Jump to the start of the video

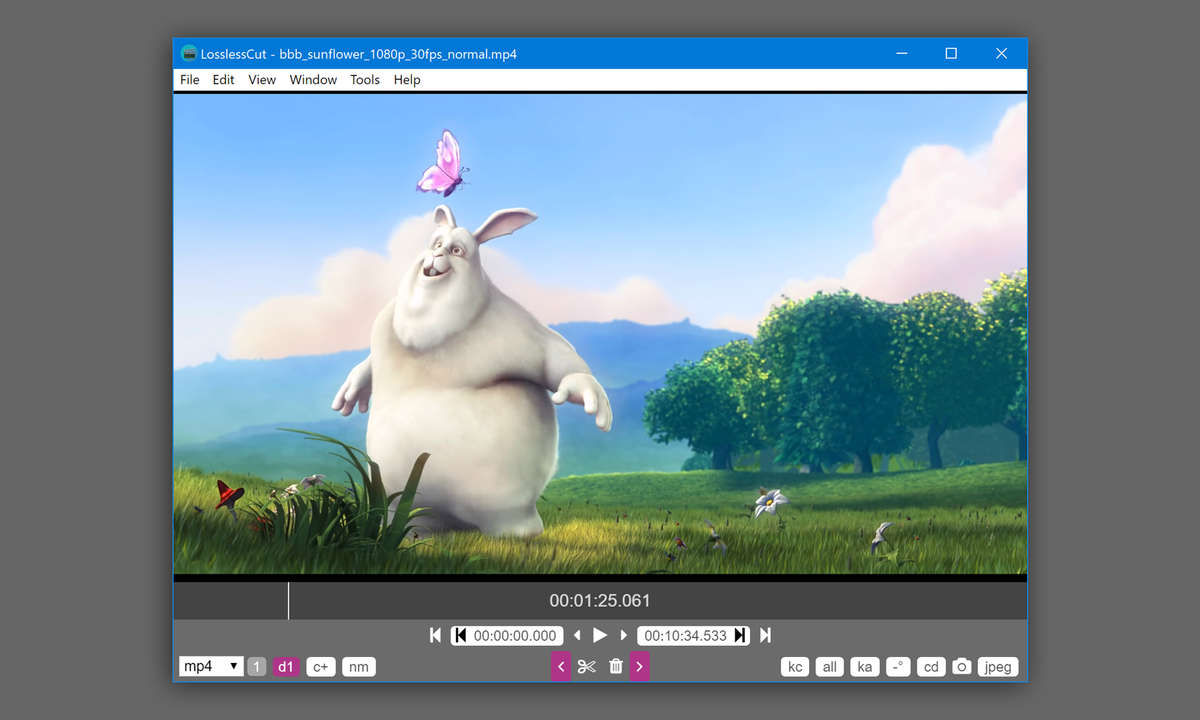435,635
